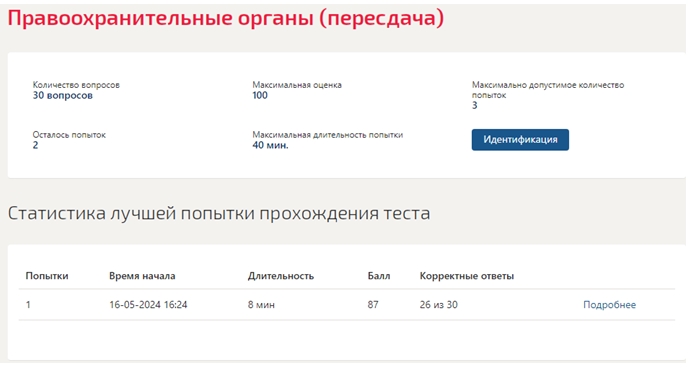Click the Корректные ответы column header
Image resolution: width=694 pixels, height=385 pixels.
tap(467, 276)
